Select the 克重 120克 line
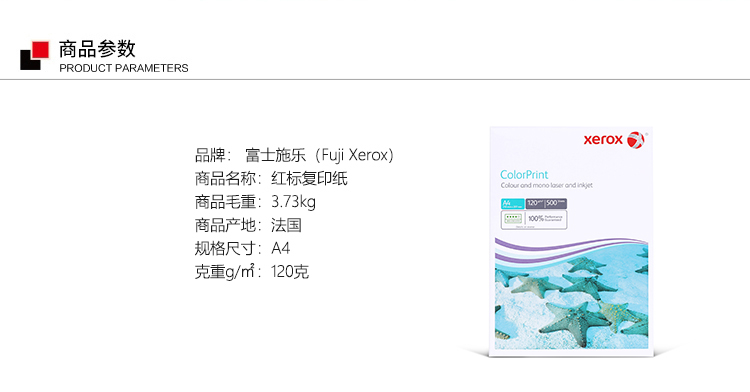The width and height of the screenshot is (750, 392). point(252,272)
